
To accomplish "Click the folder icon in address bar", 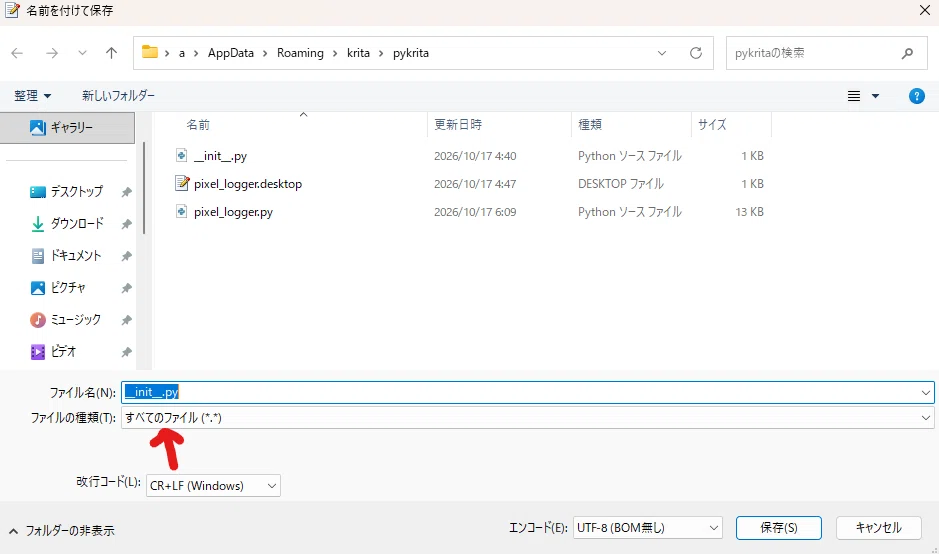I will click(x=150, y=53).
